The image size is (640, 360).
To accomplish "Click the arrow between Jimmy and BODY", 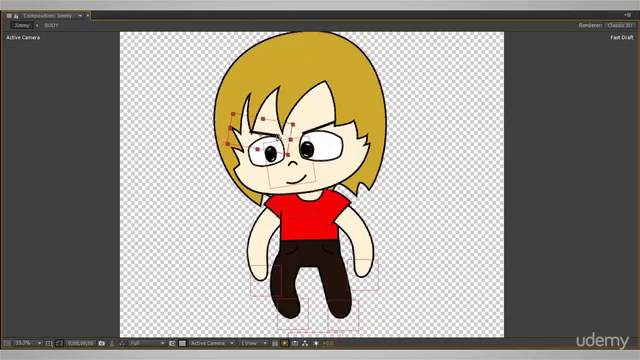I will (x=37, y=25).
